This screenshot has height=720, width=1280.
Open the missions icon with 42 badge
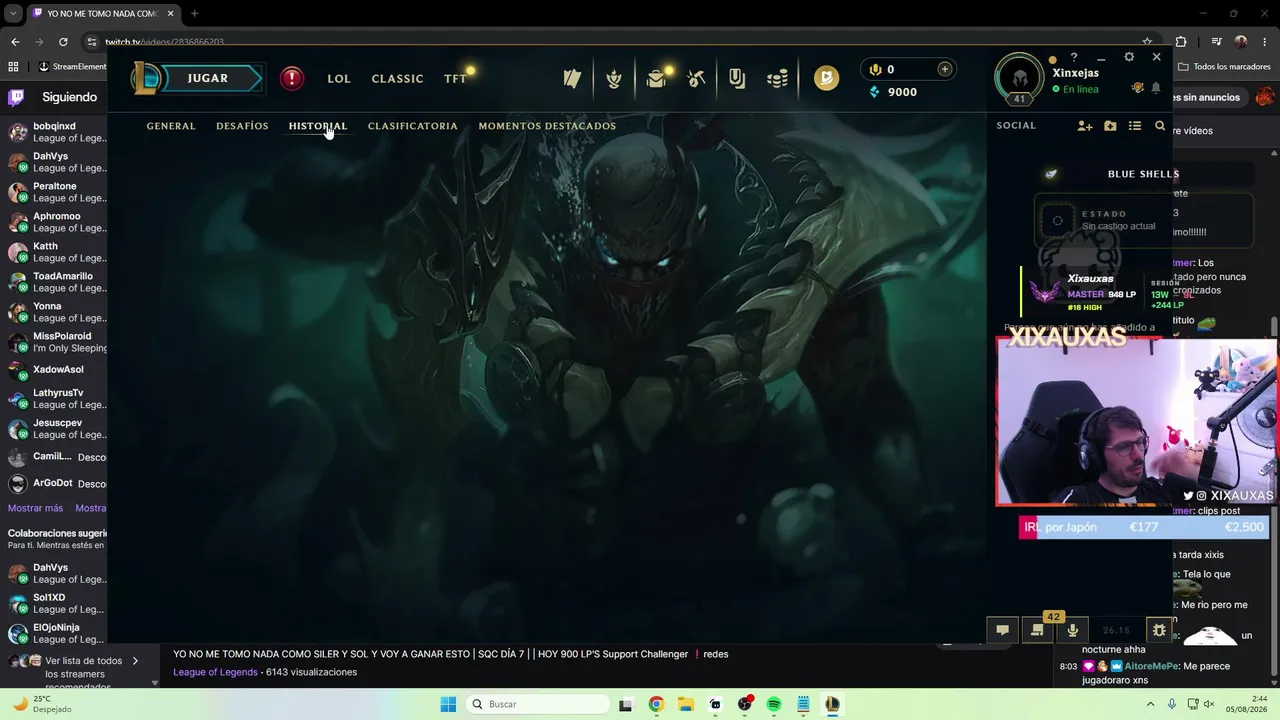(x=1037, y=630)
